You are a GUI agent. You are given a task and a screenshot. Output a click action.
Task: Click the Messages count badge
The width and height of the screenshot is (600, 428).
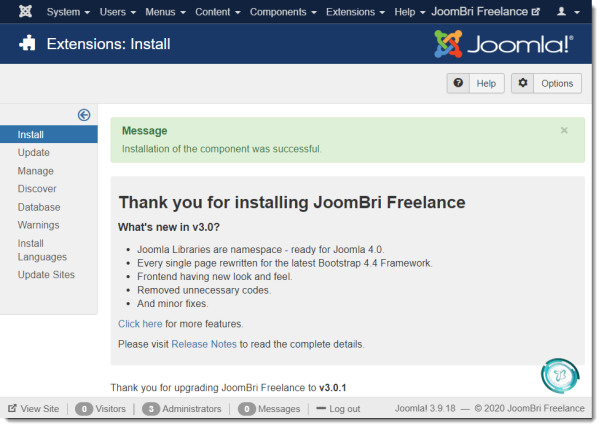[246, 409]
